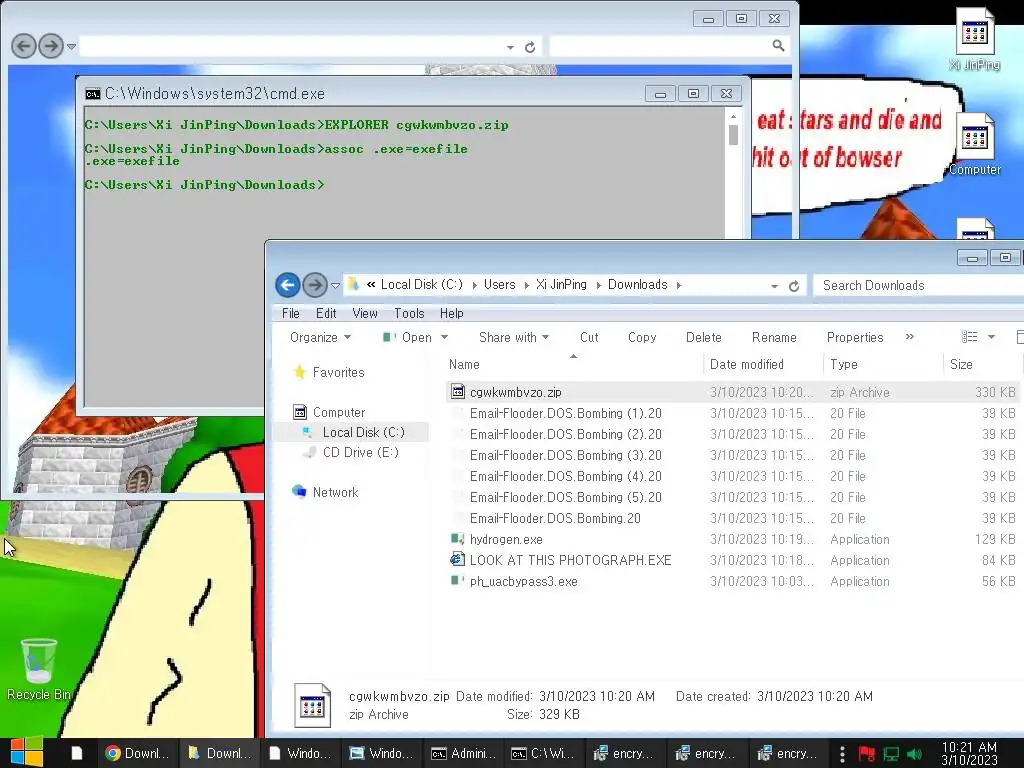
Task: Open the Recycle Bin desktop icon
Action: point(39,669)
